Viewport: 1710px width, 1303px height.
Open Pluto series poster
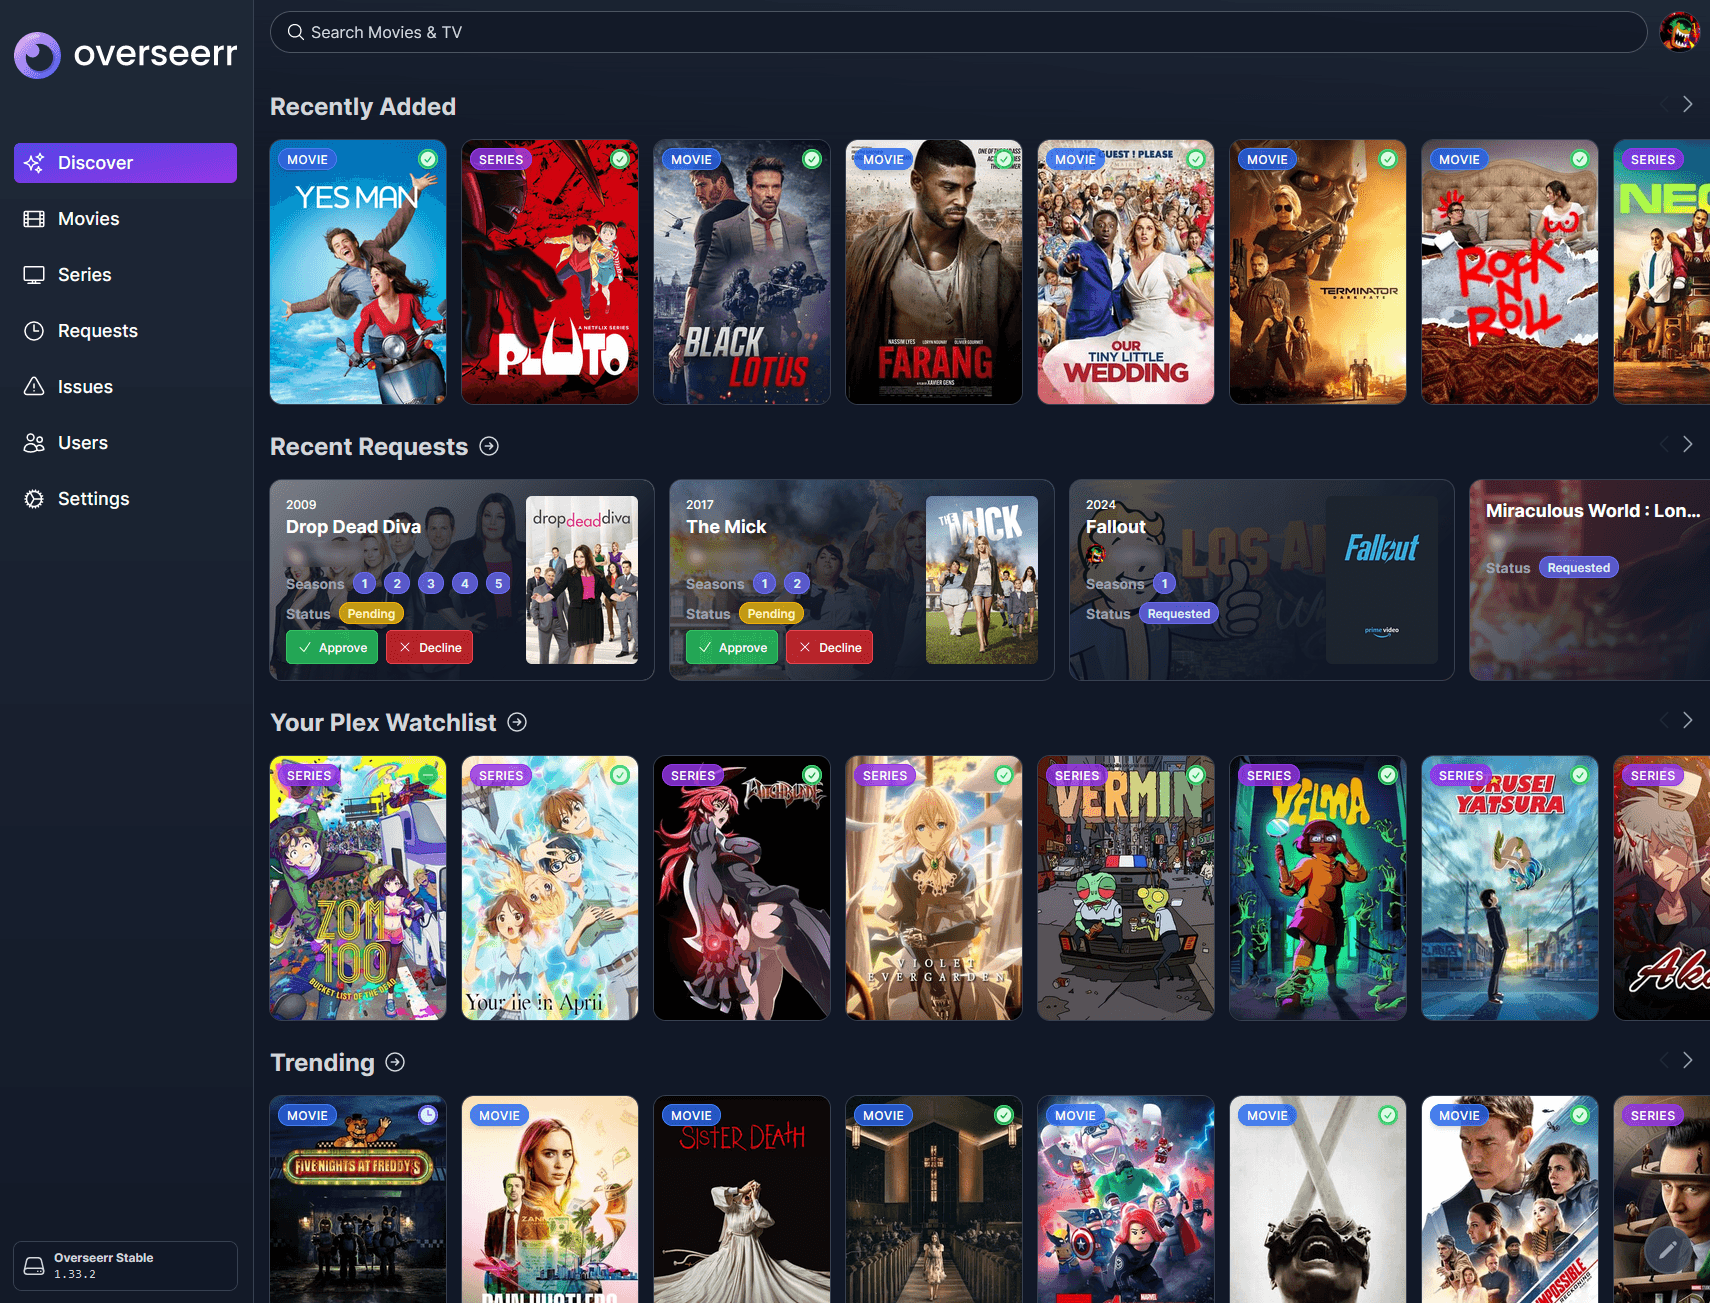(550, 272)
